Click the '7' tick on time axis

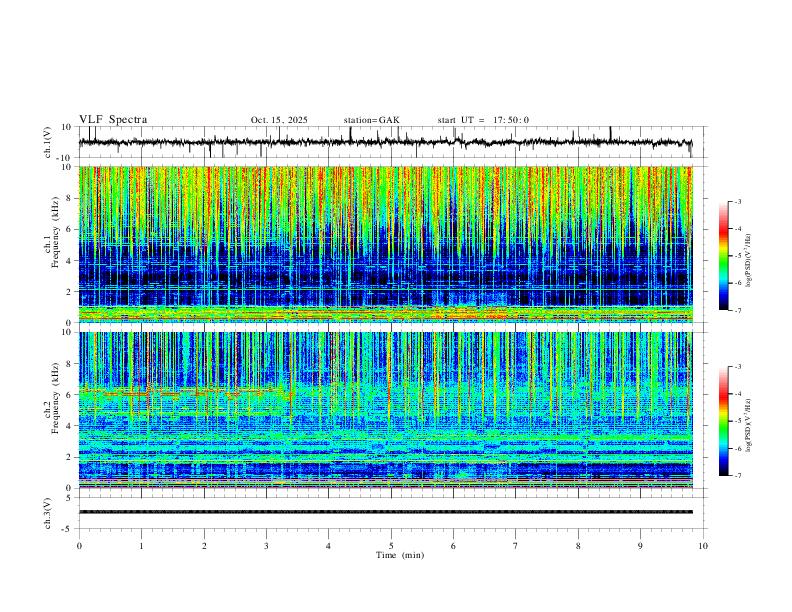(x=516, y=546)
